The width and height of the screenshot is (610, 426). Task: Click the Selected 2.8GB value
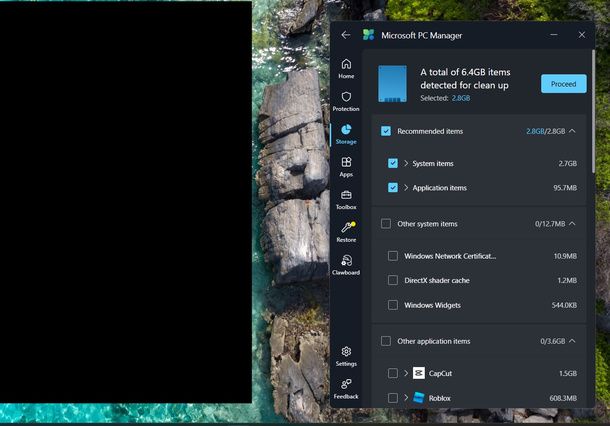click(x=461, y=98)
